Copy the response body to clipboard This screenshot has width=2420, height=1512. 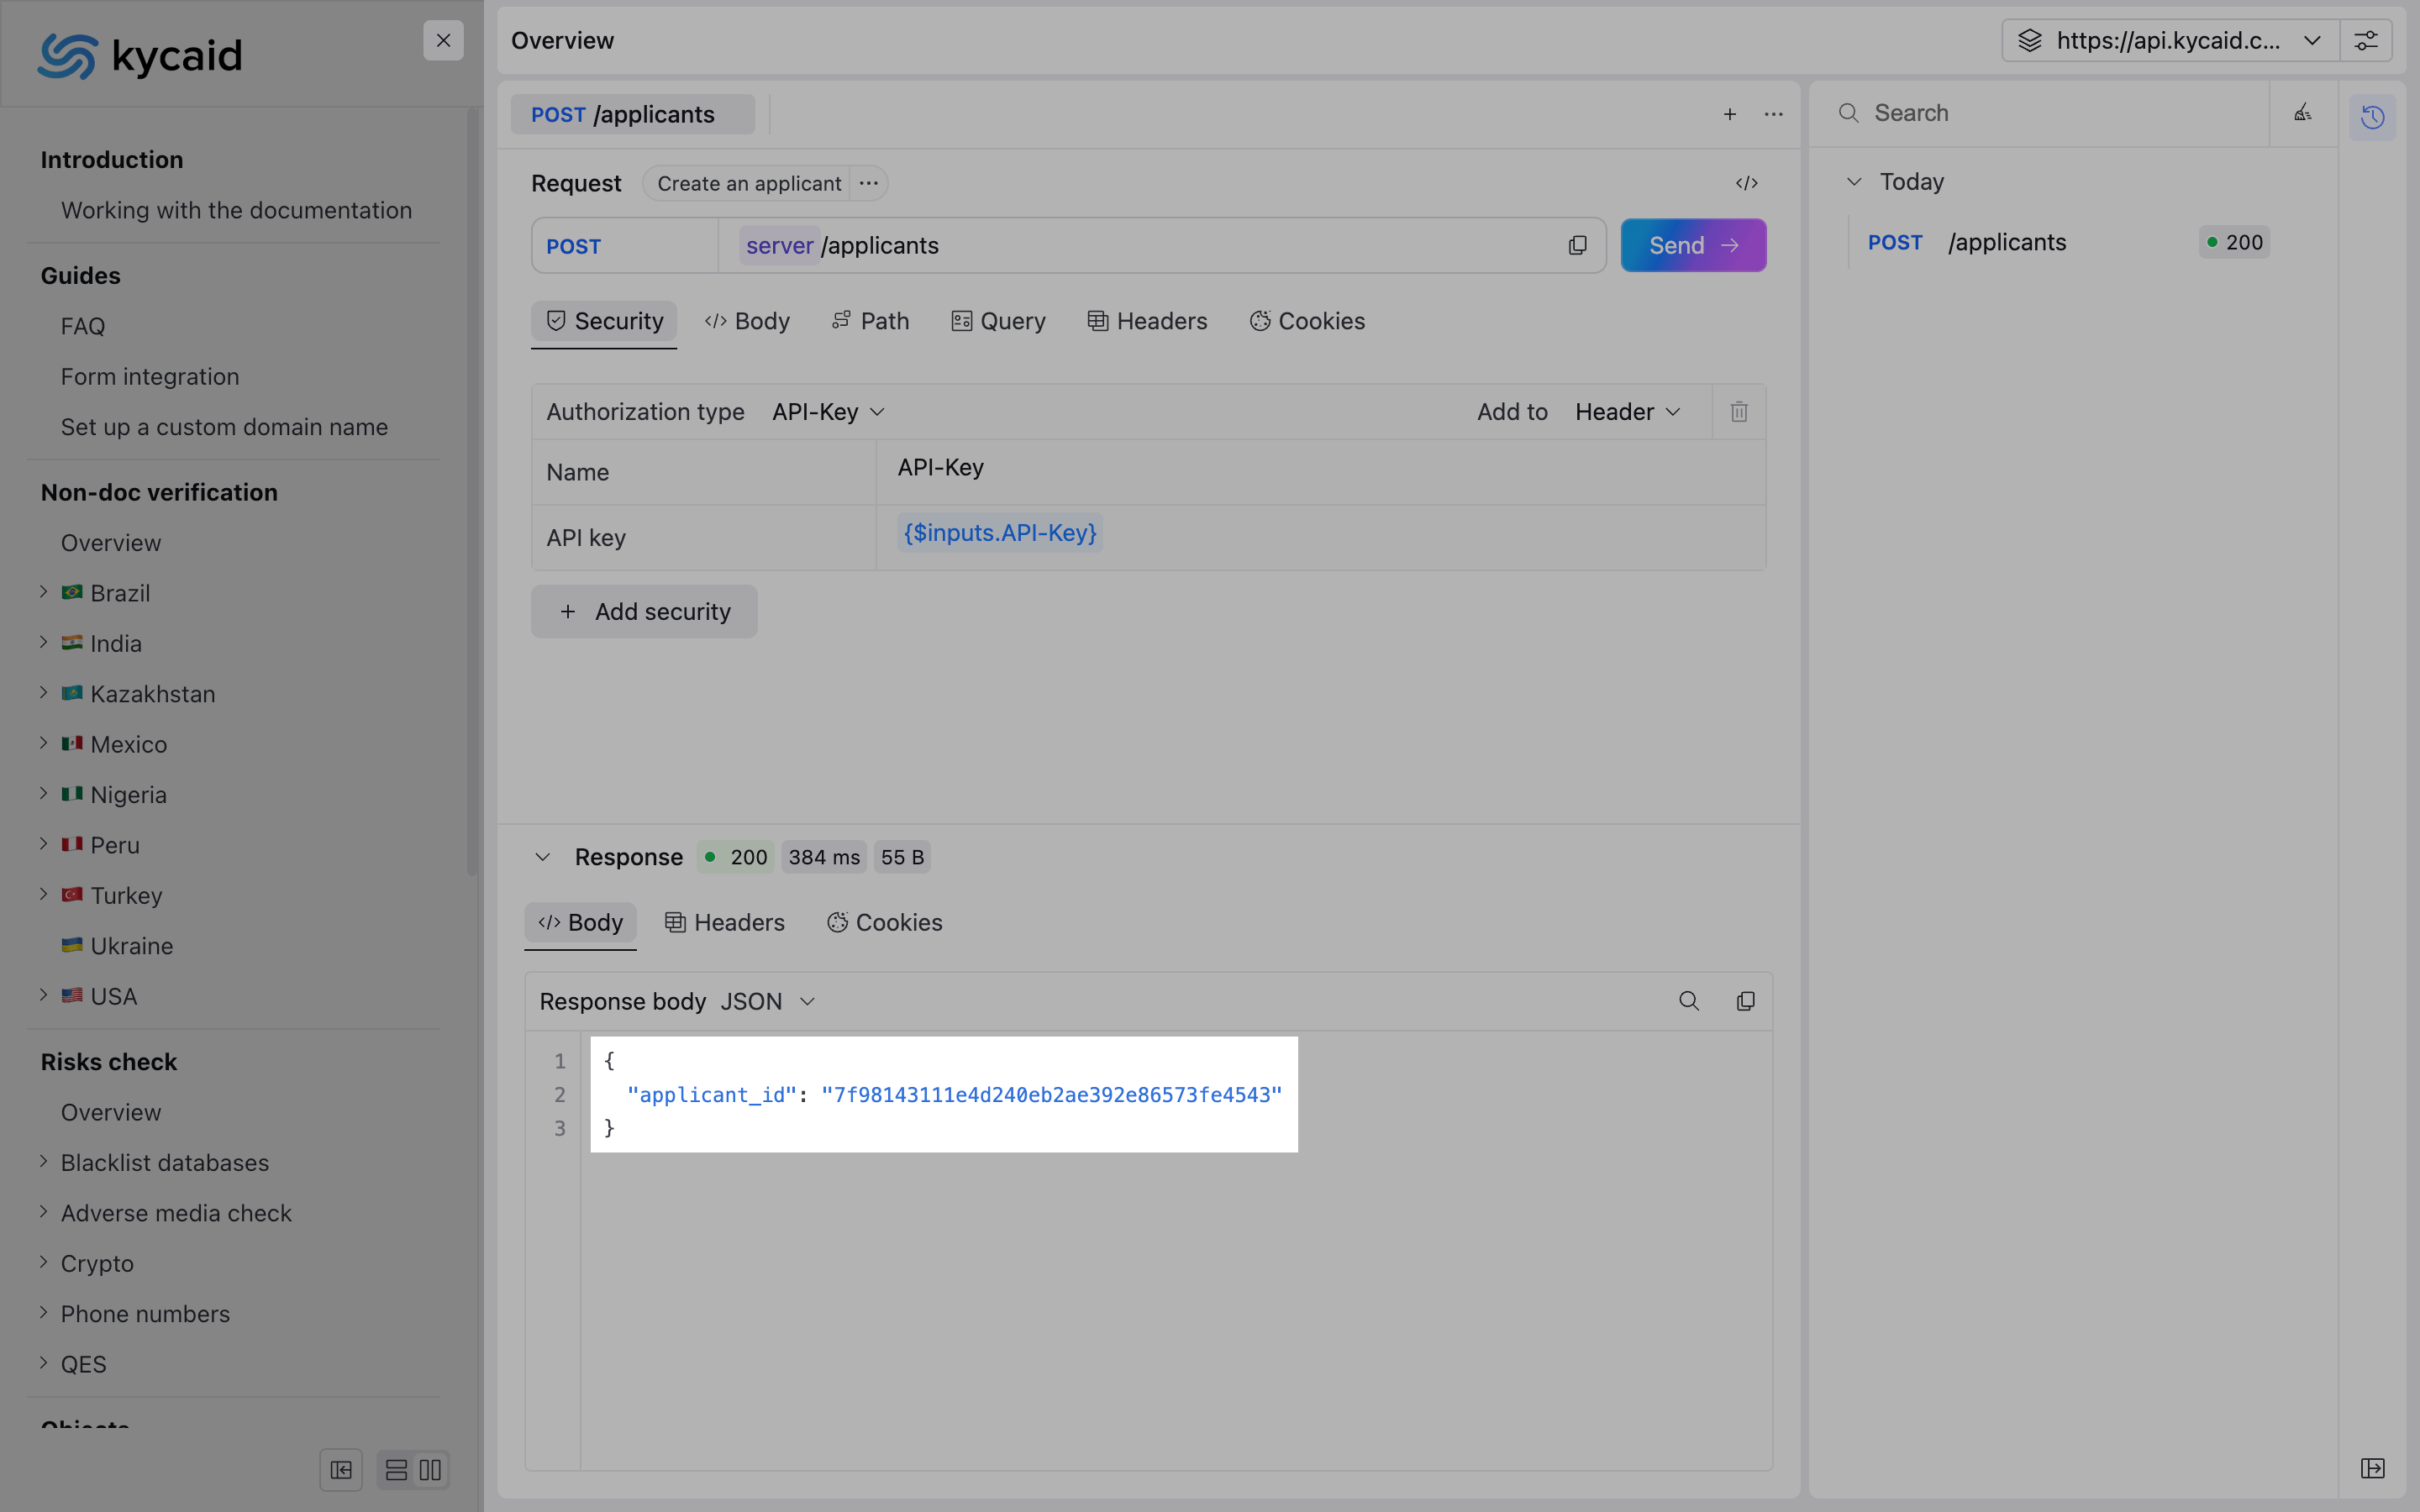tap(1745, 1001)
